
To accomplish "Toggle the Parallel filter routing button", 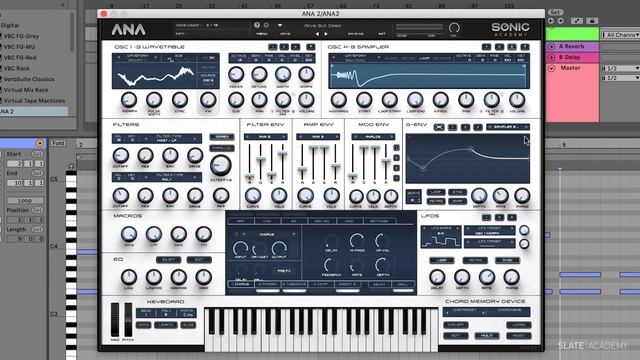I will click(x=222, y=148).
